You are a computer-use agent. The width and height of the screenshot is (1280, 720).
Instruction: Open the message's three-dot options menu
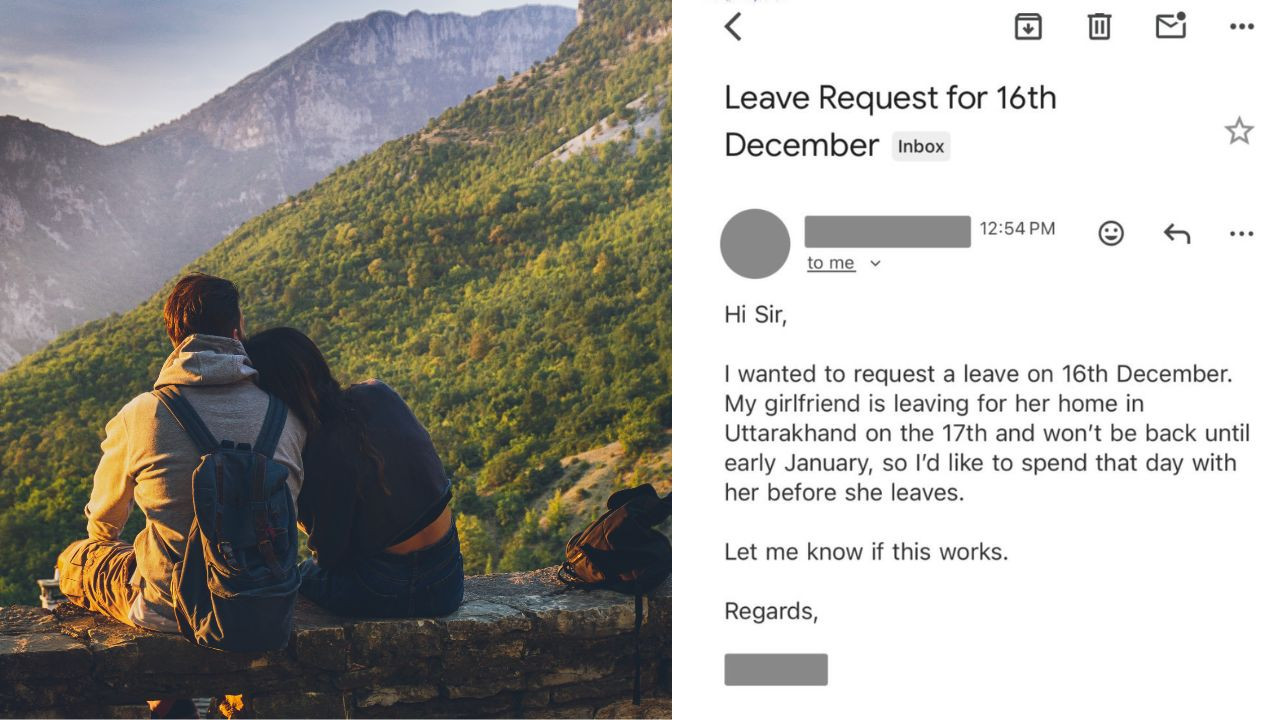click(x=1241, y=234)
